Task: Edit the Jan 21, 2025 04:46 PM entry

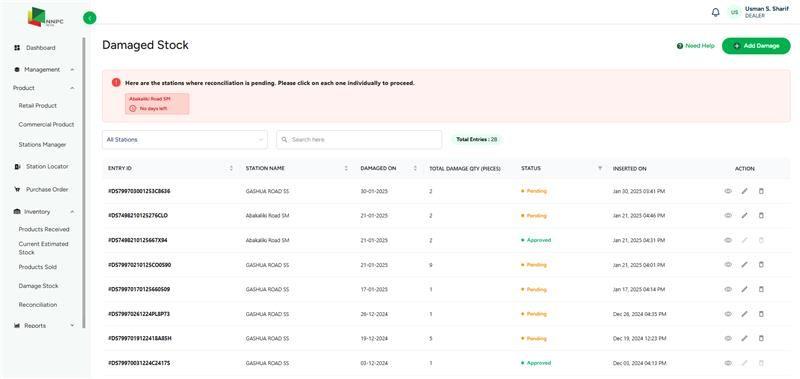Action: click(x=744, y=216)
